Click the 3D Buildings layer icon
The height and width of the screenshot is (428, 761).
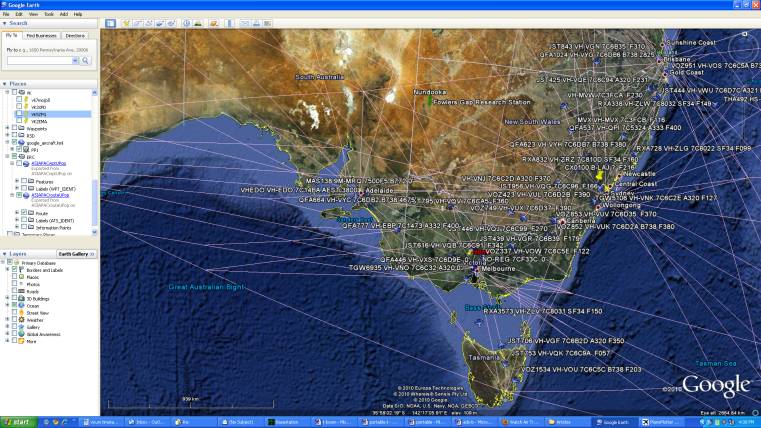pos(22,299)
